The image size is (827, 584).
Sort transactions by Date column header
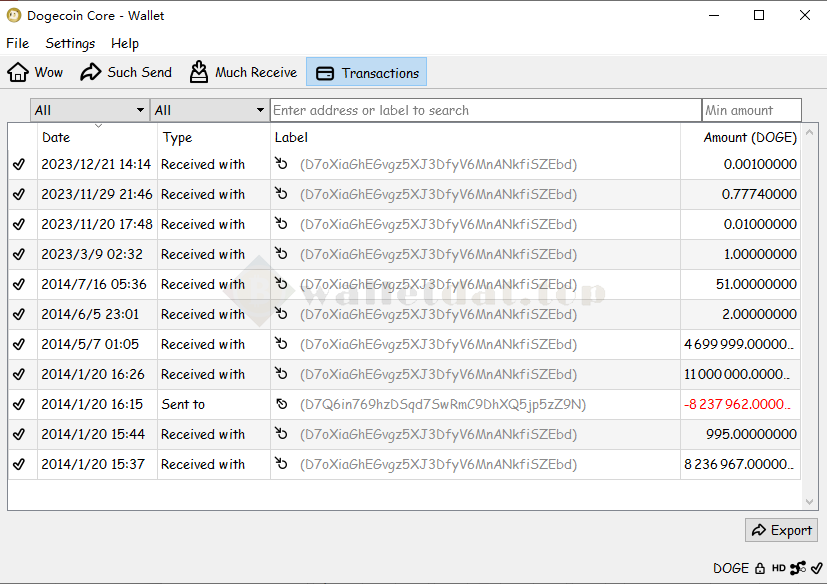point(97,137)
